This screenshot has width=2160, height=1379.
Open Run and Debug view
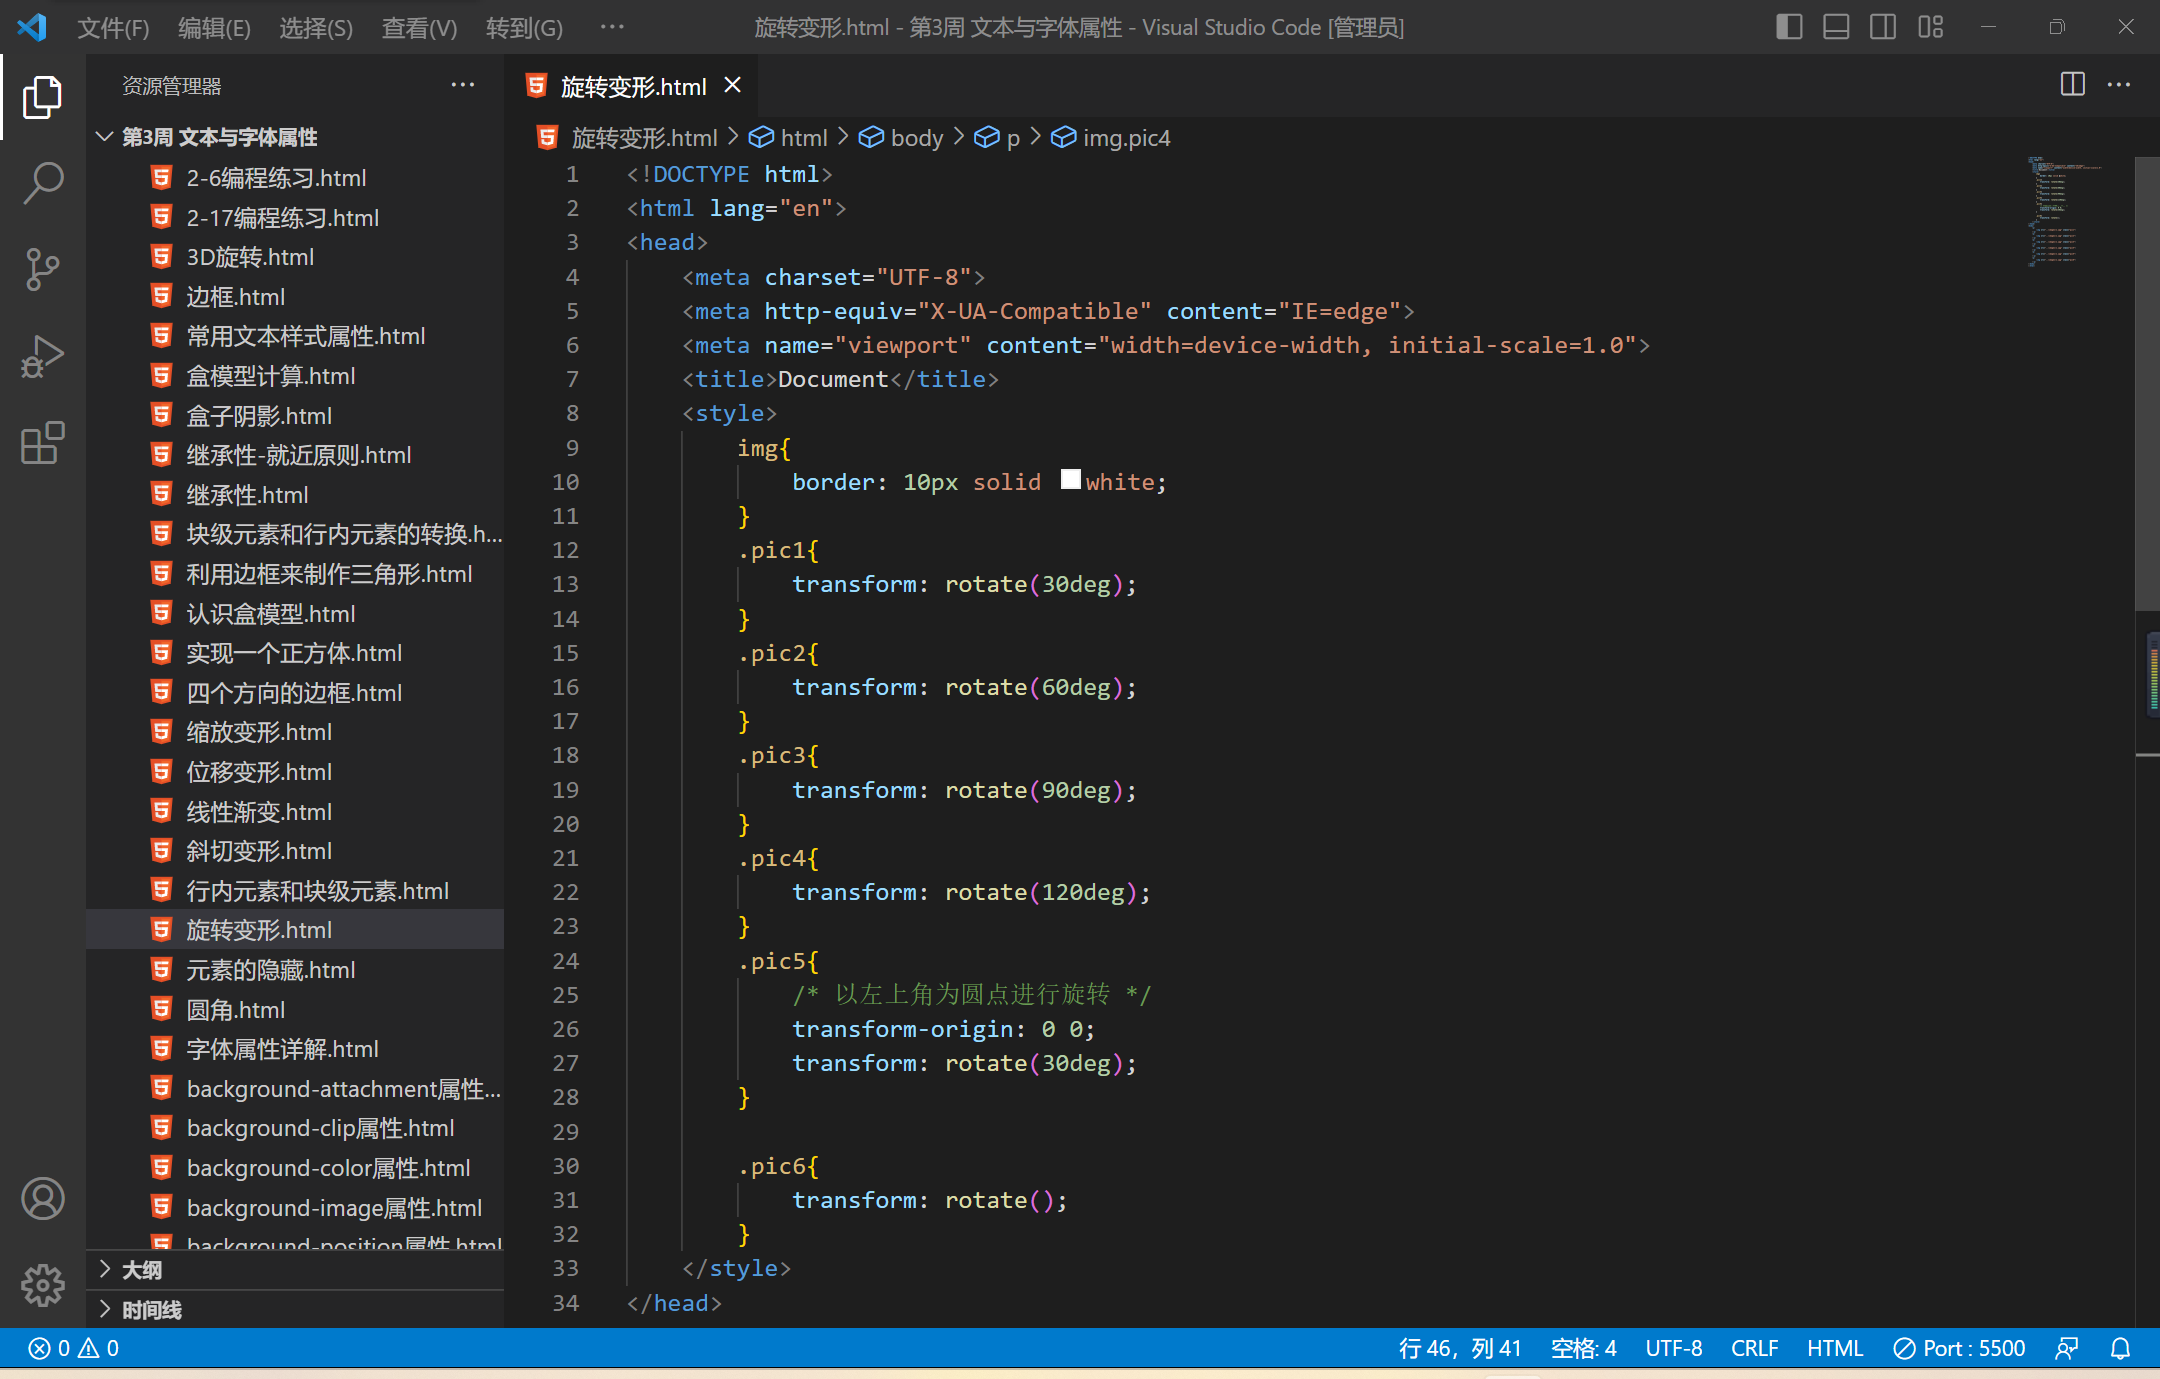coord(42,356)
